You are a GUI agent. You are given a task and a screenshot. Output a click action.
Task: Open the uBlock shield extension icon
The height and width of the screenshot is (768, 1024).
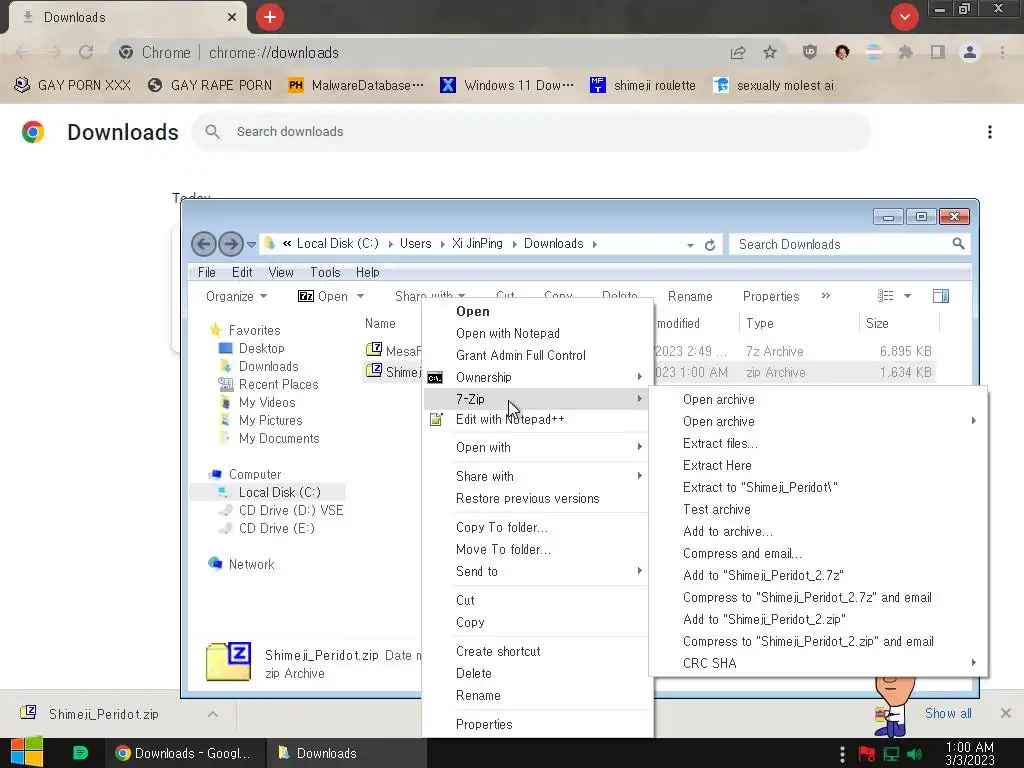[x=810, y=52]
